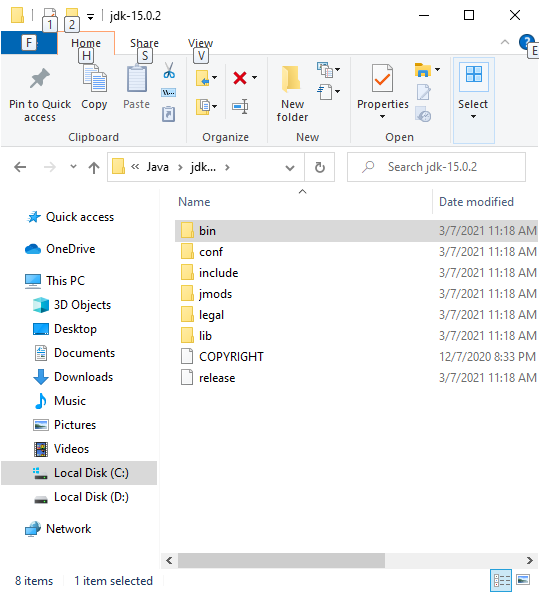Screen dimensions: 539x593
Task: Click the Rename icon
Action: pyautogui.click(x=240, y=106)
